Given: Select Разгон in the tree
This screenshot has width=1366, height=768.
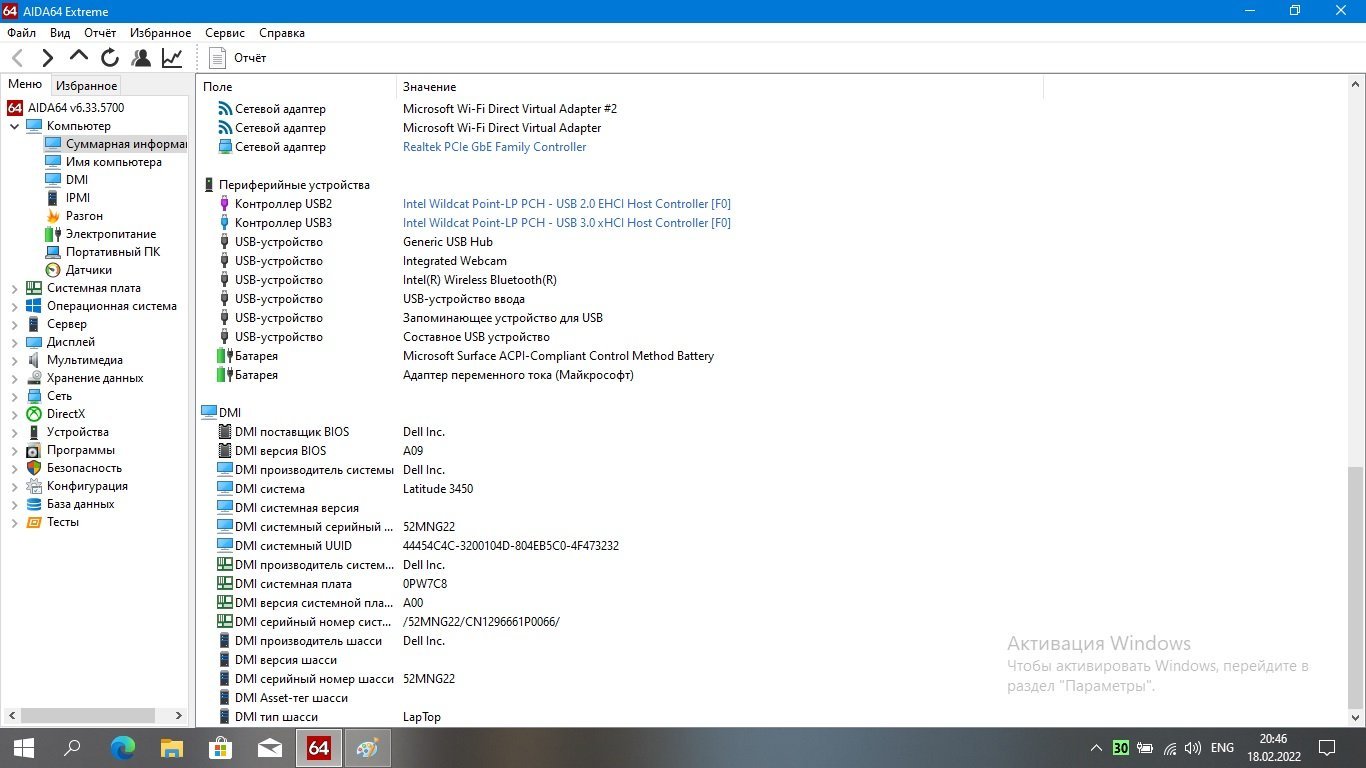Looking at the screenshot, I should [84, 216].
